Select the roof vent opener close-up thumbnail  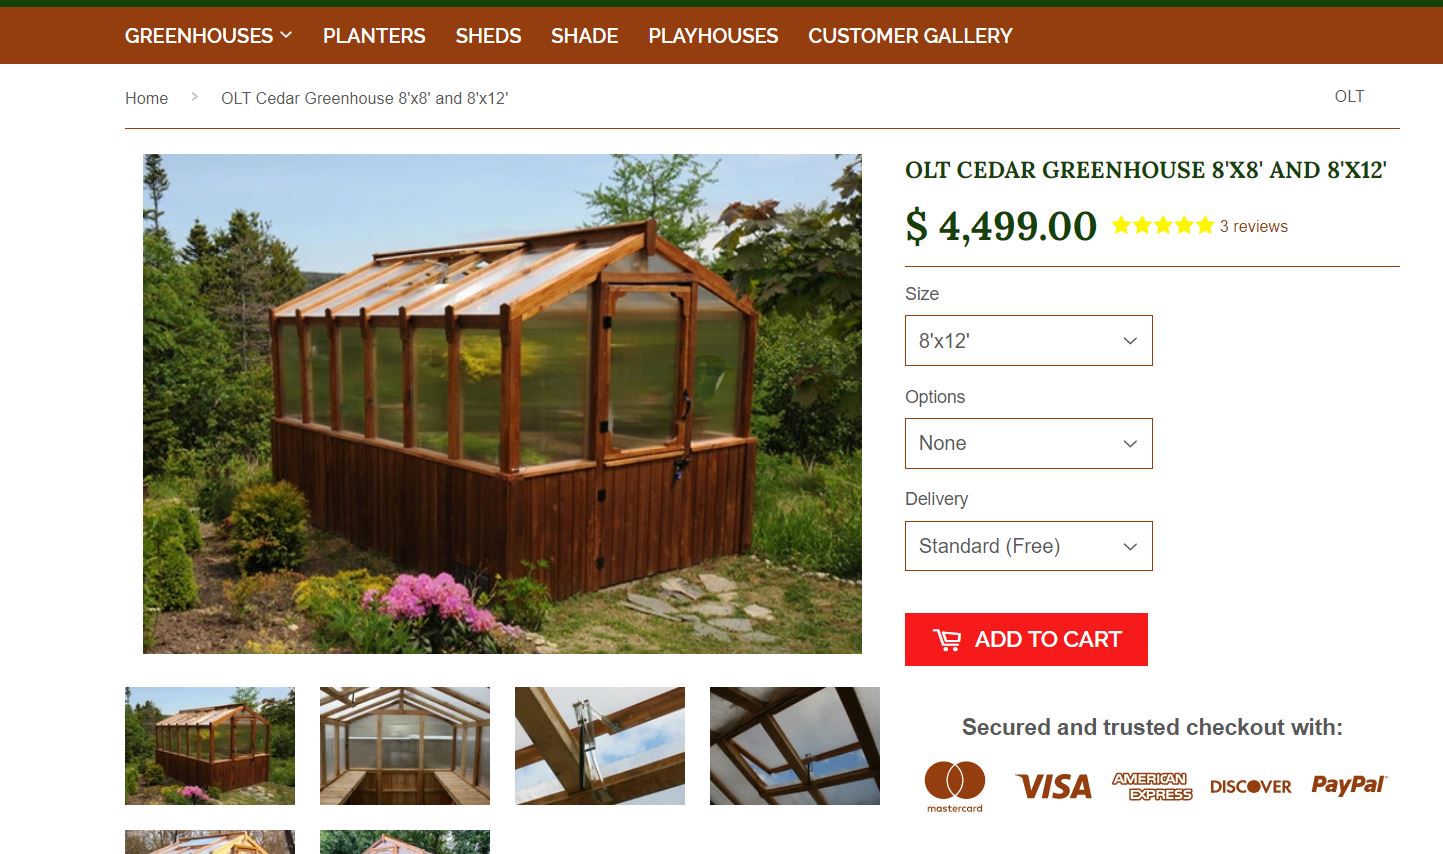[600, 746]
